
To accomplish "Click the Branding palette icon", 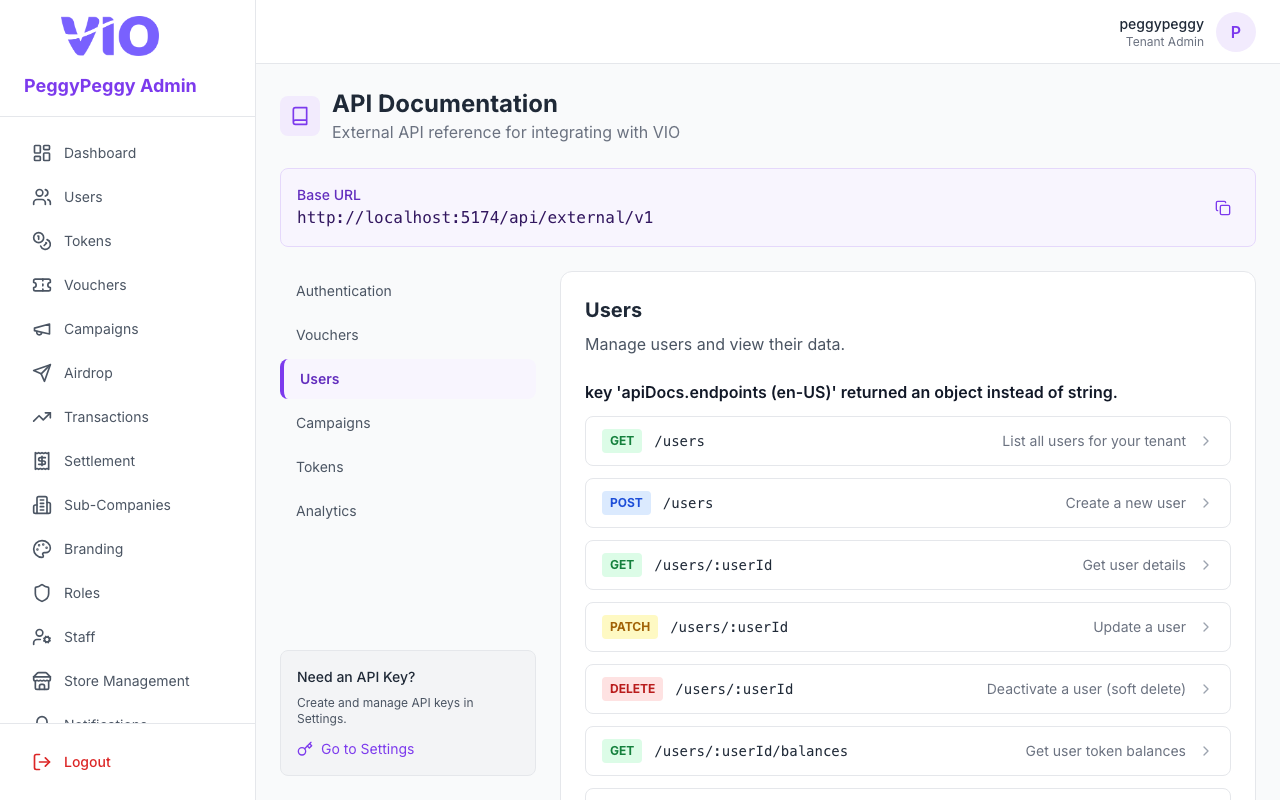I will point(42,549).
